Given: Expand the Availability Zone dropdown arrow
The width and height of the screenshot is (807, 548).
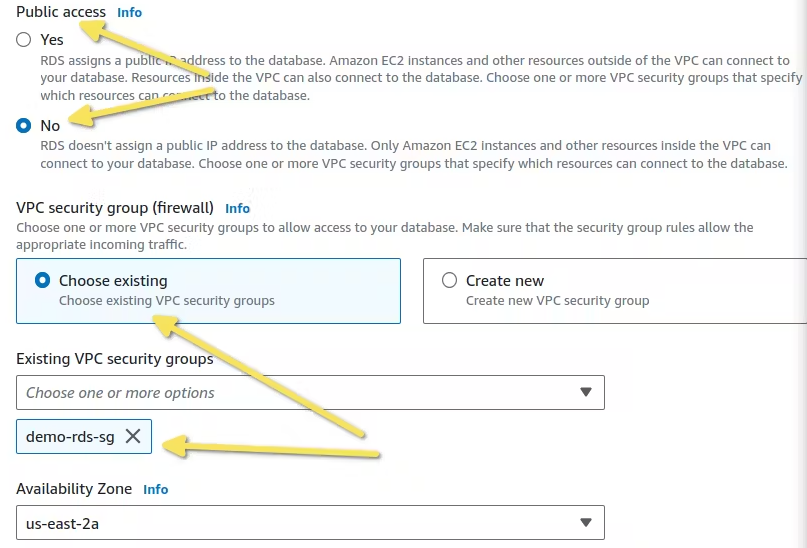Looking at the screenshot, I should (x=585, y=523).
